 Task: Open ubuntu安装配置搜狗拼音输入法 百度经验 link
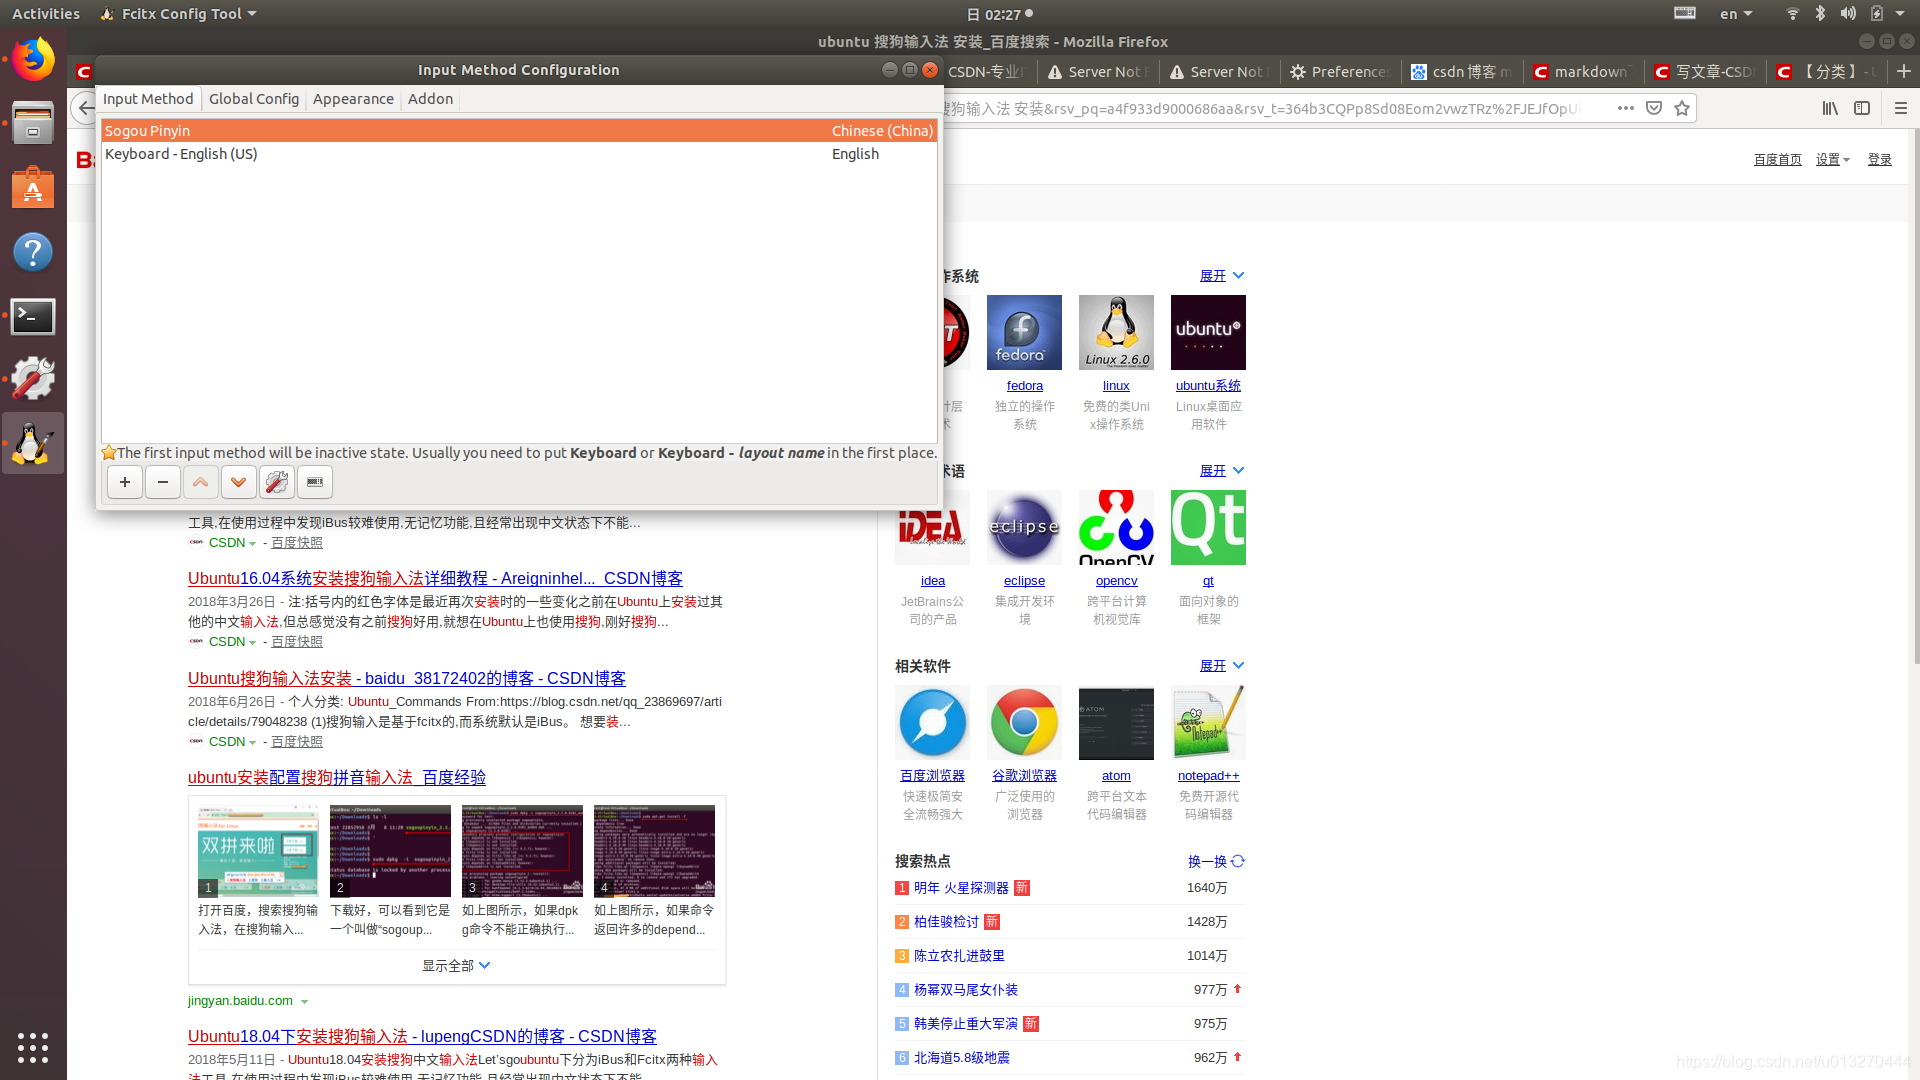[x=337, y=778]
